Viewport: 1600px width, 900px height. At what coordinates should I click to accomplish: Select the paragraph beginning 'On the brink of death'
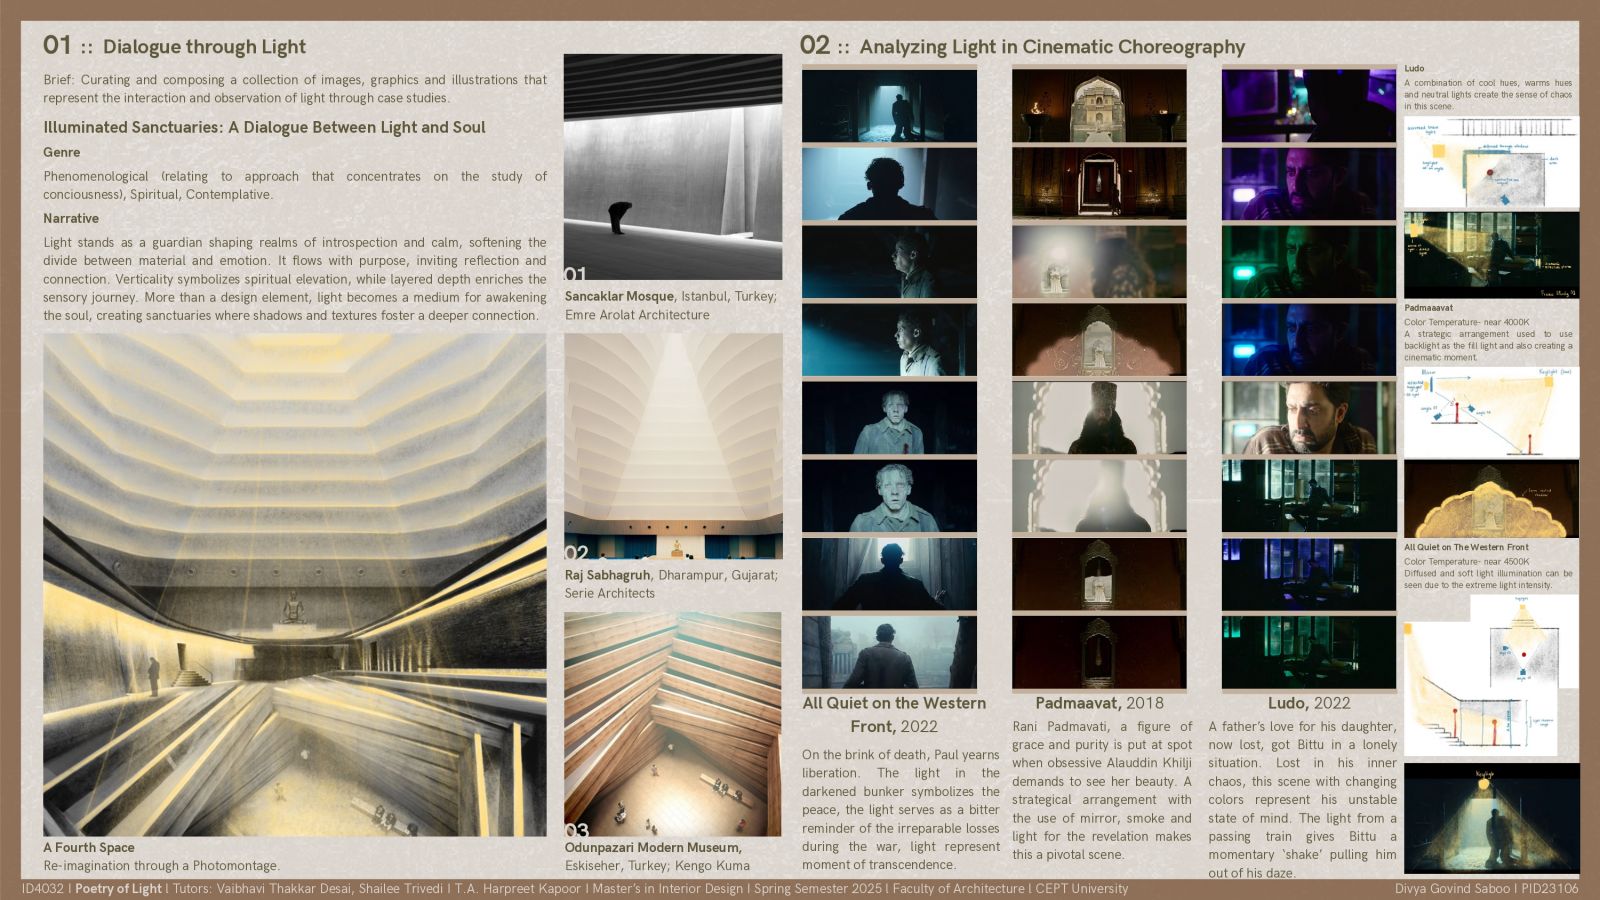[x=900, y=809]
